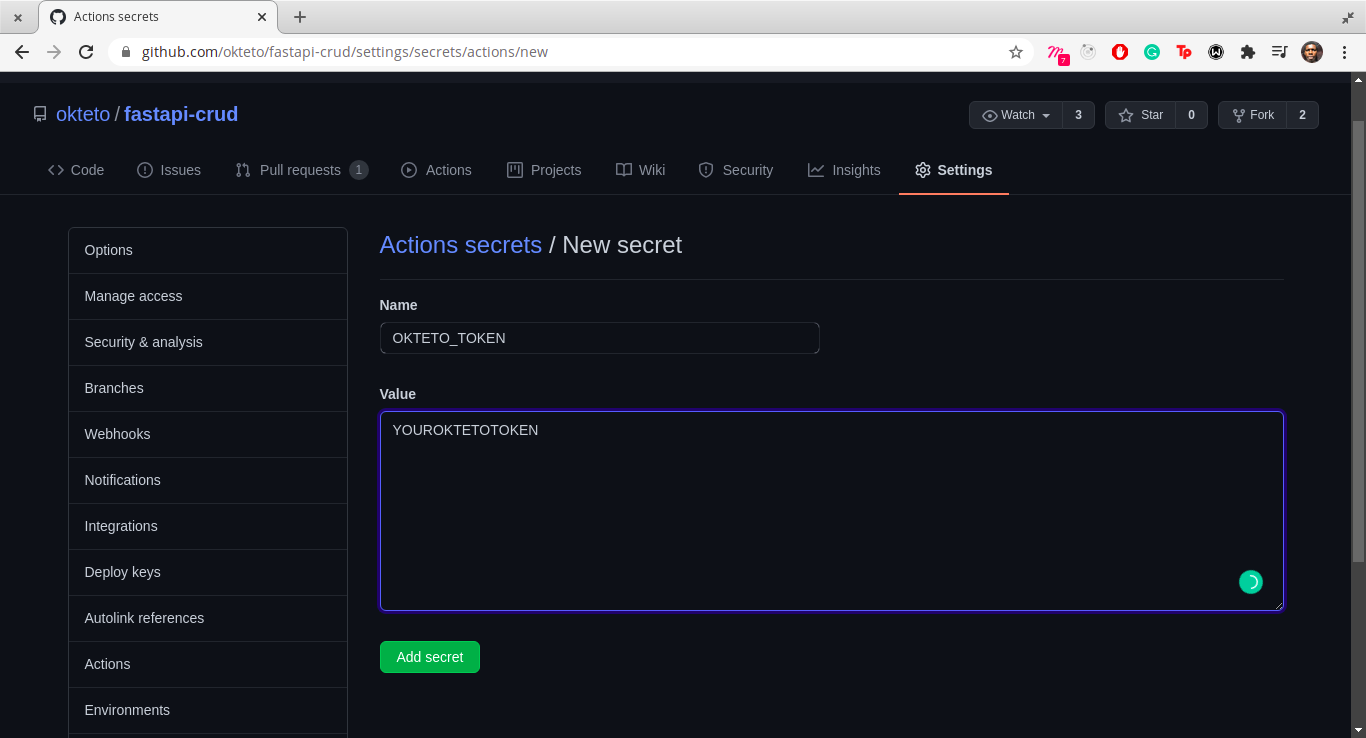
Task: Focus the secret Name input field
Action: point(600,338)
